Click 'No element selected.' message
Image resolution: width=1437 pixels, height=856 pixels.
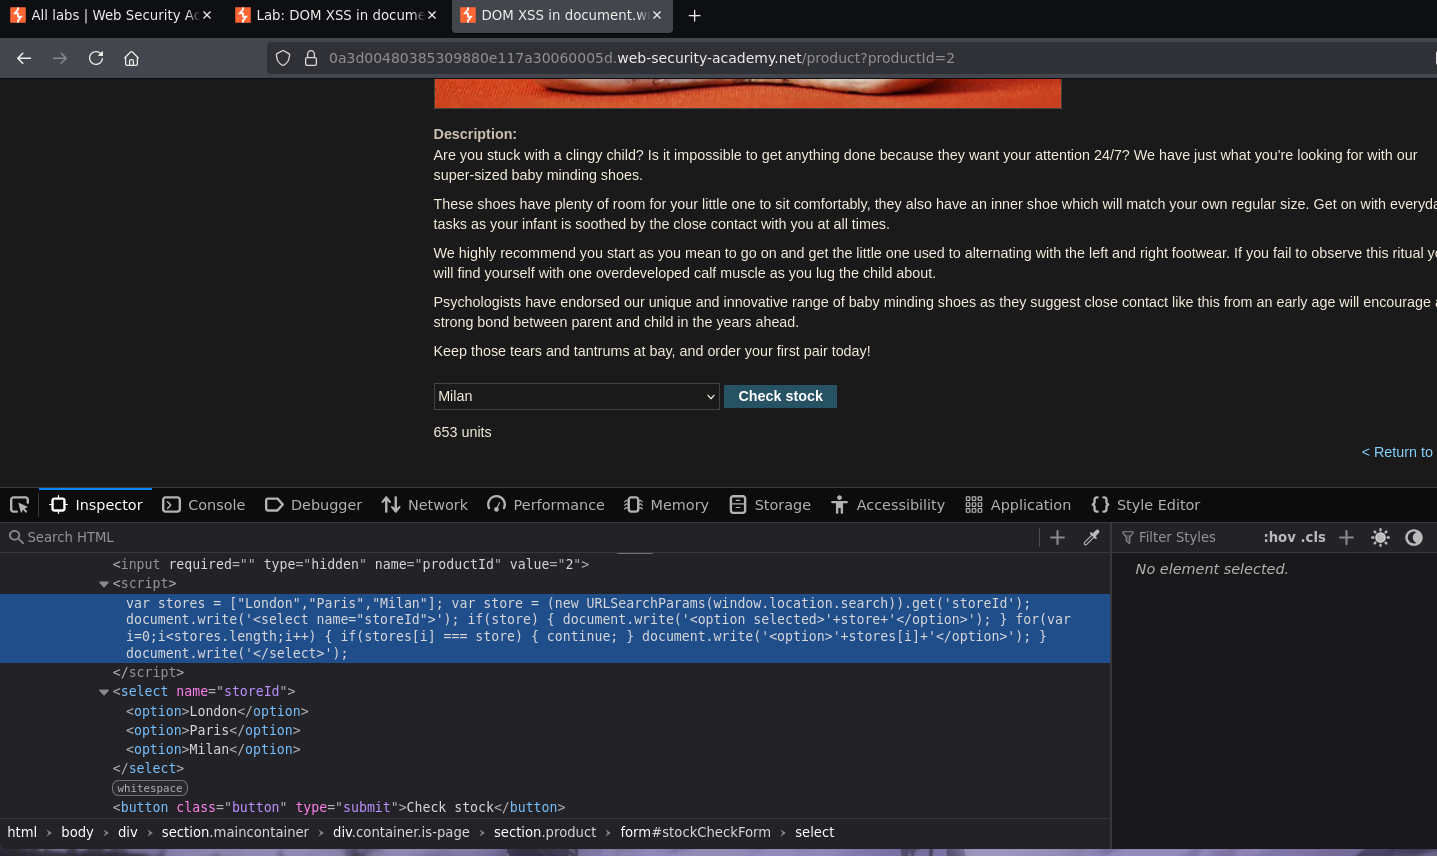pos(1211,569)
